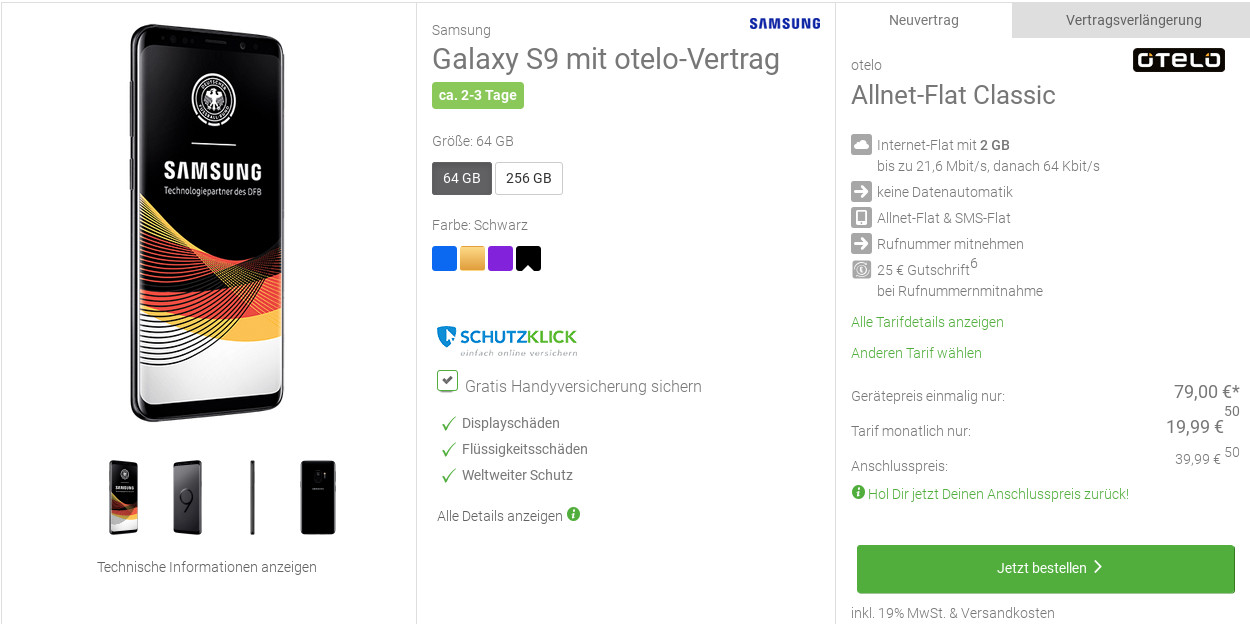Switch to the Vertragsverlängerung tab

click(1130, 19)
